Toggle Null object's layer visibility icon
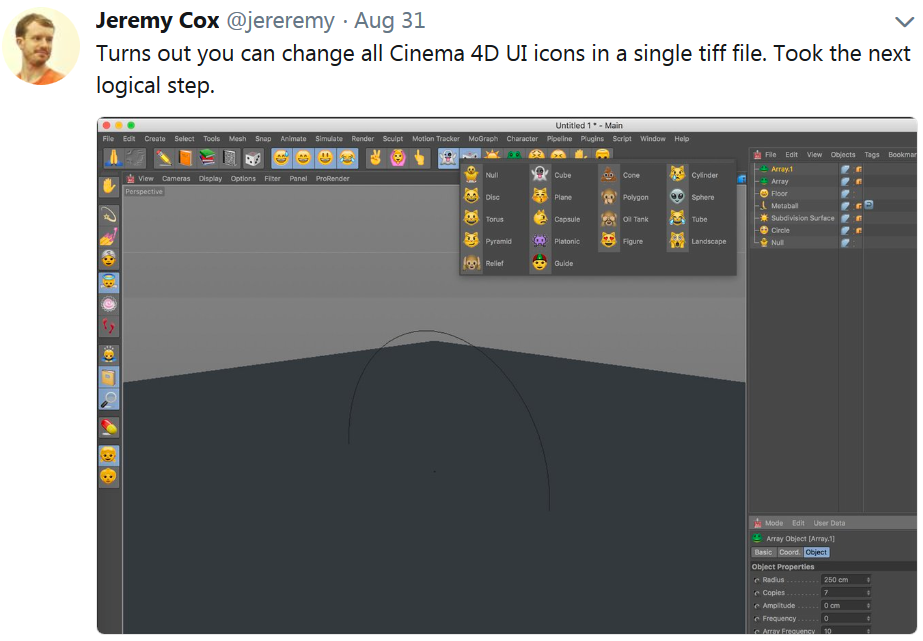Image resolution: width=923 pixels, height=641 pixels. [x=845, y=243]
